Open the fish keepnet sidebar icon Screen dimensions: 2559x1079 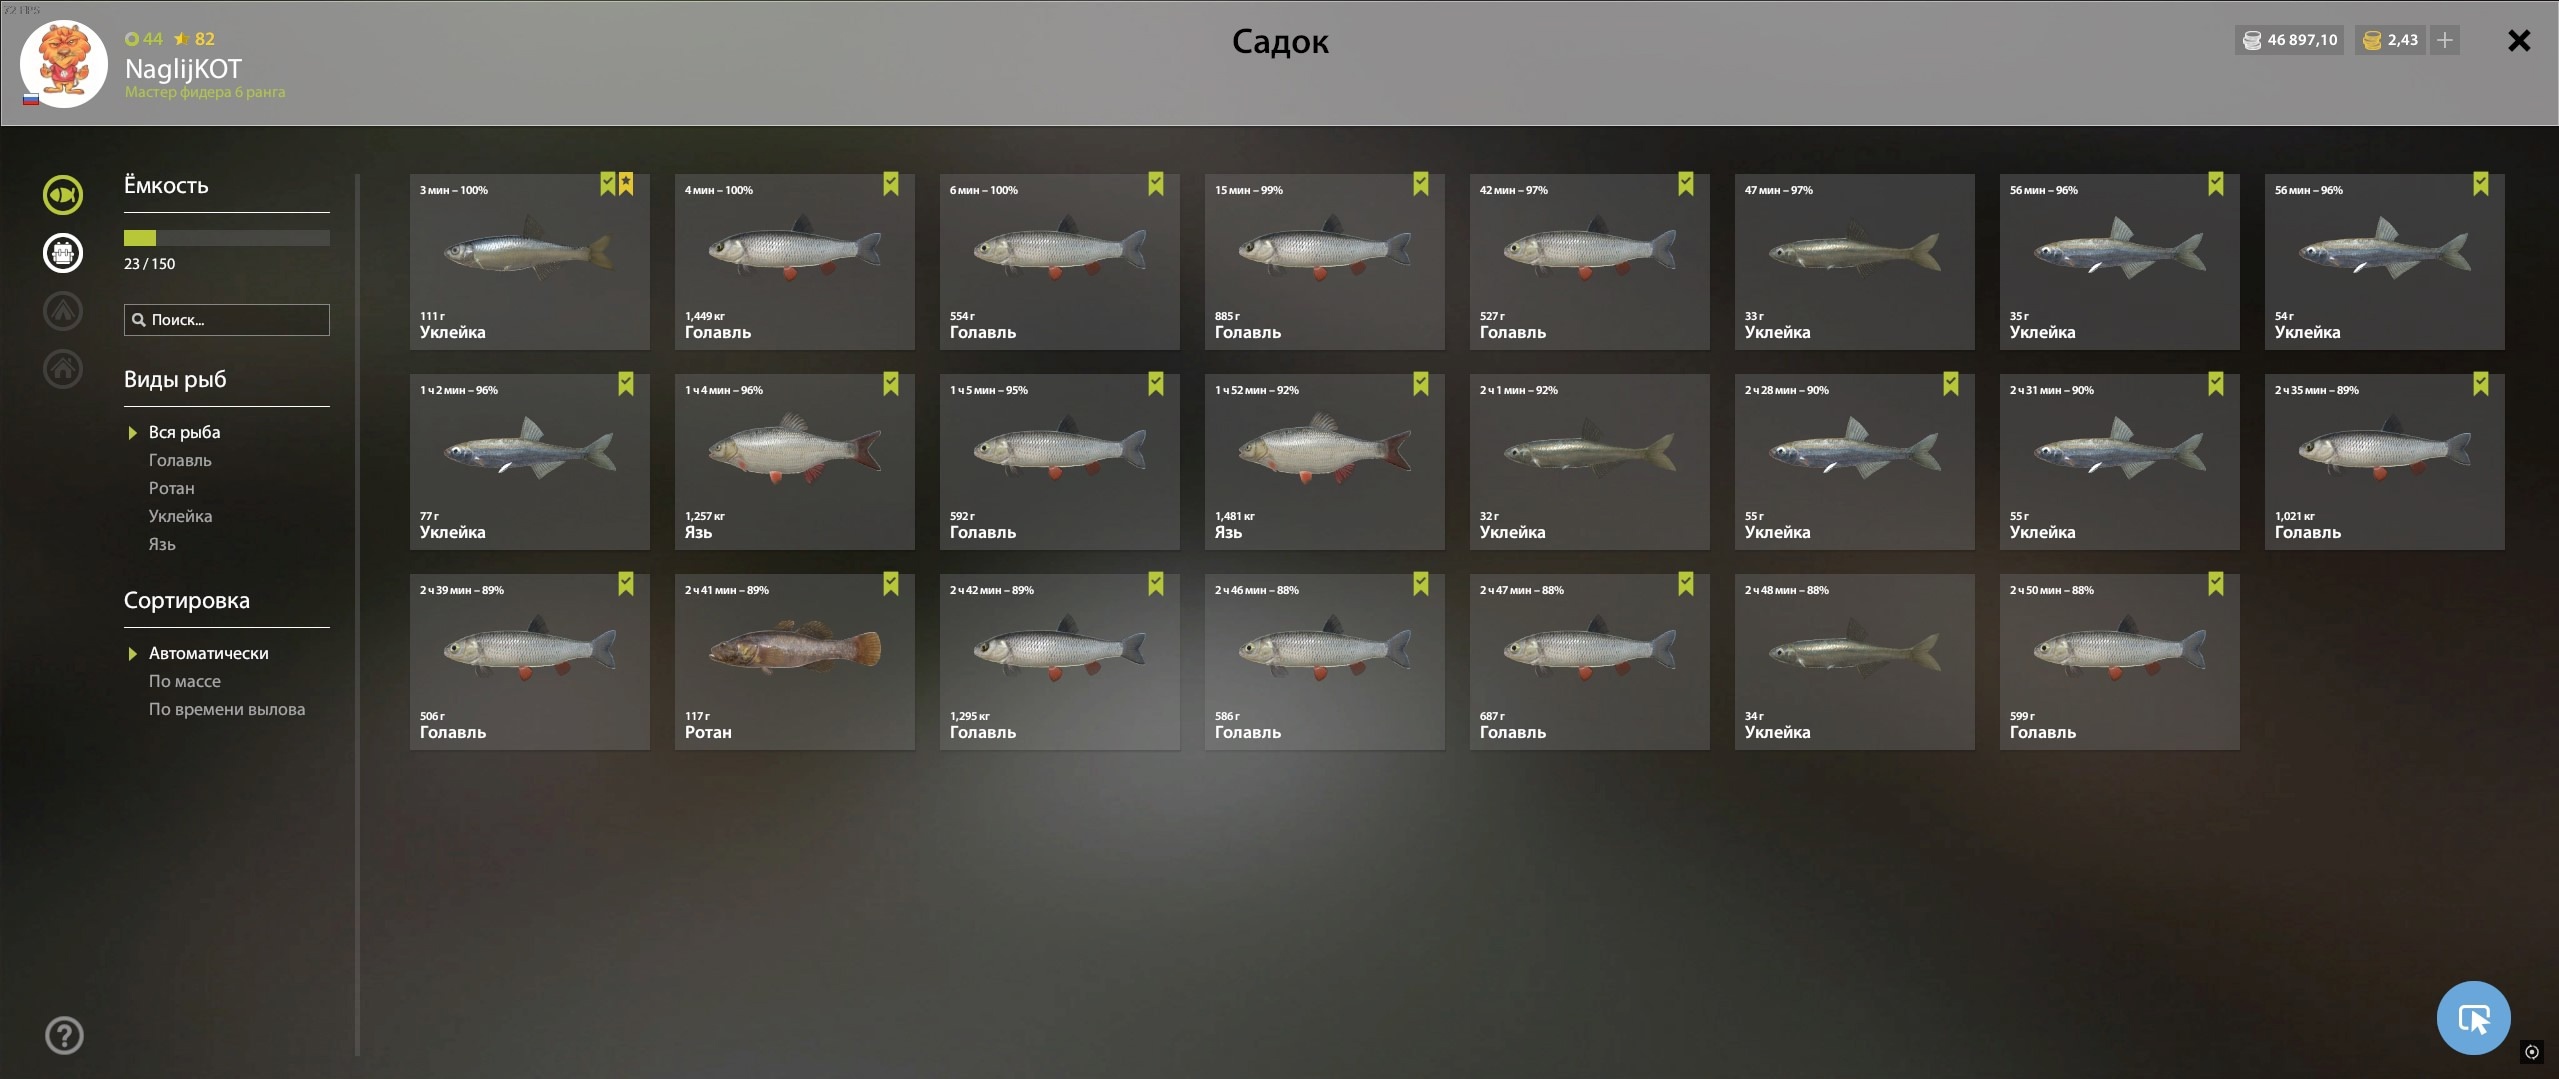pyautogui.click(x=63, y=195)
